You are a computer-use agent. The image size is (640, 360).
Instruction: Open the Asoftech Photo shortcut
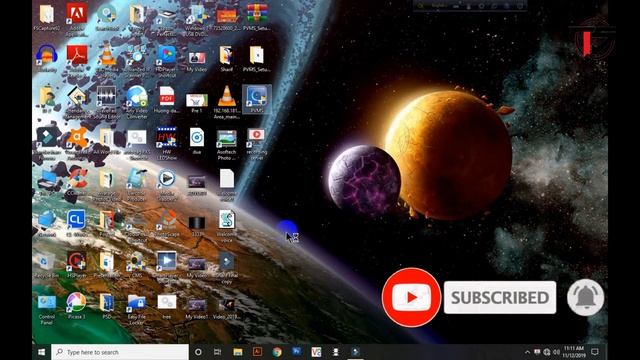[227, 144]
